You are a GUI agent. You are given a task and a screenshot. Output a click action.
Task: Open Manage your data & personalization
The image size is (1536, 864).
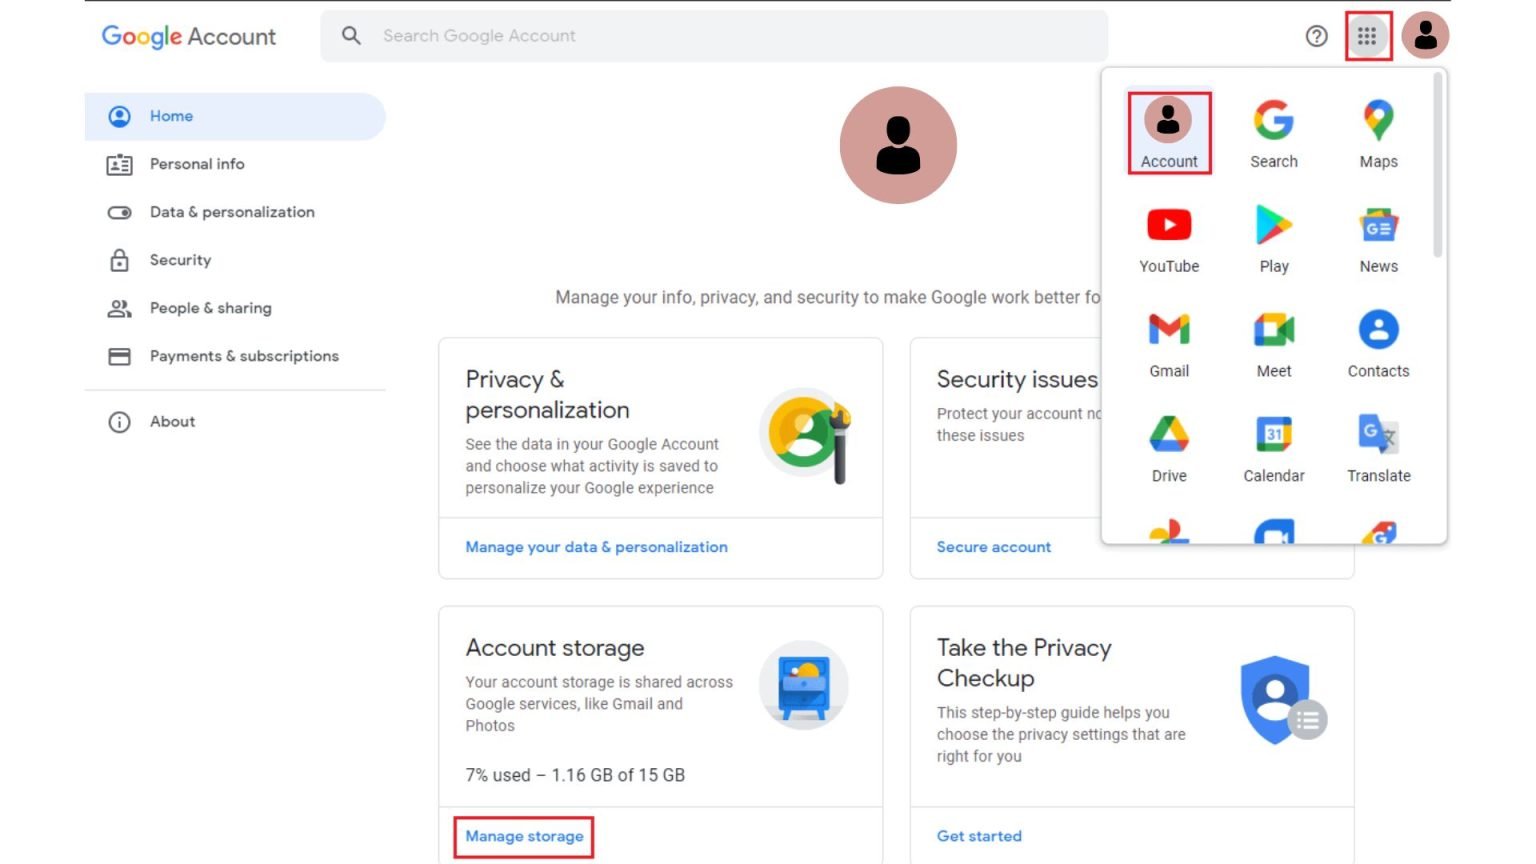596,547
